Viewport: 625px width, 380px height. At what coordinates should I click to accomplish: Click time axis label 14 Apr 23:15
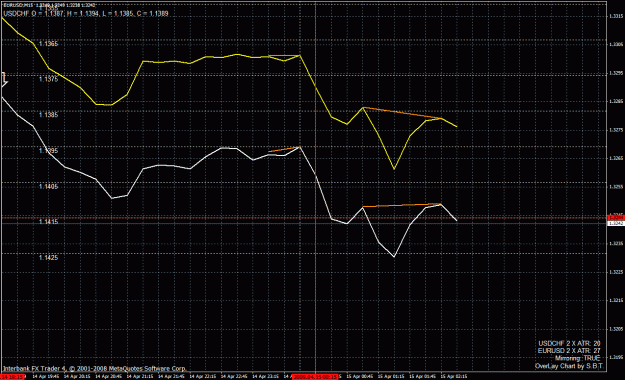(265, 376)
